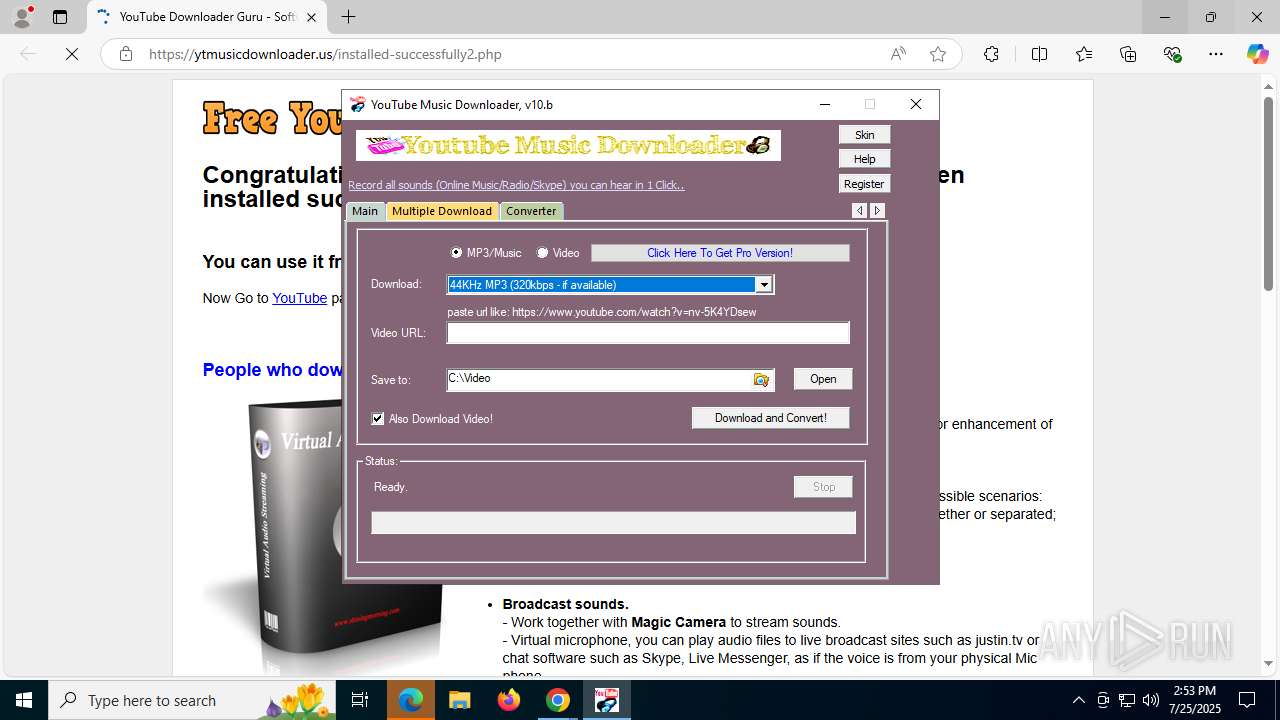Open the Copilot sidebar icon
1280x720 pixels.
[x=1257, y=54]
